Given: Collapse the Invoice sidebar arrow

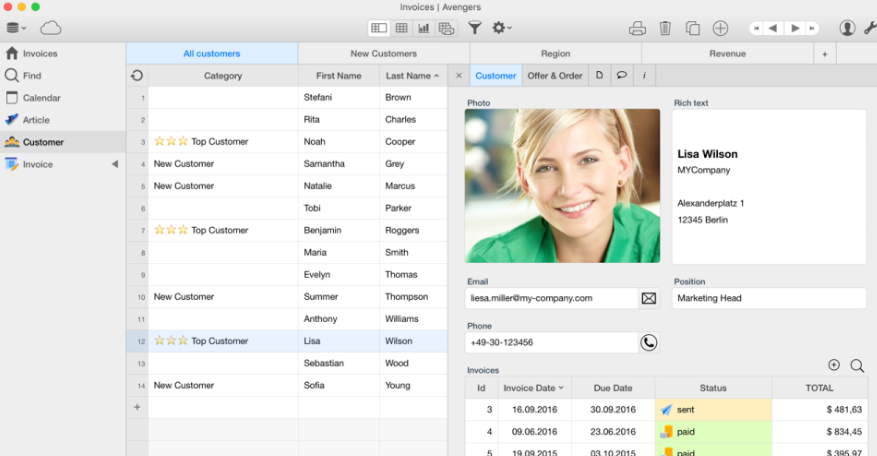Looking at the screenshot, I should pos(115,164).
